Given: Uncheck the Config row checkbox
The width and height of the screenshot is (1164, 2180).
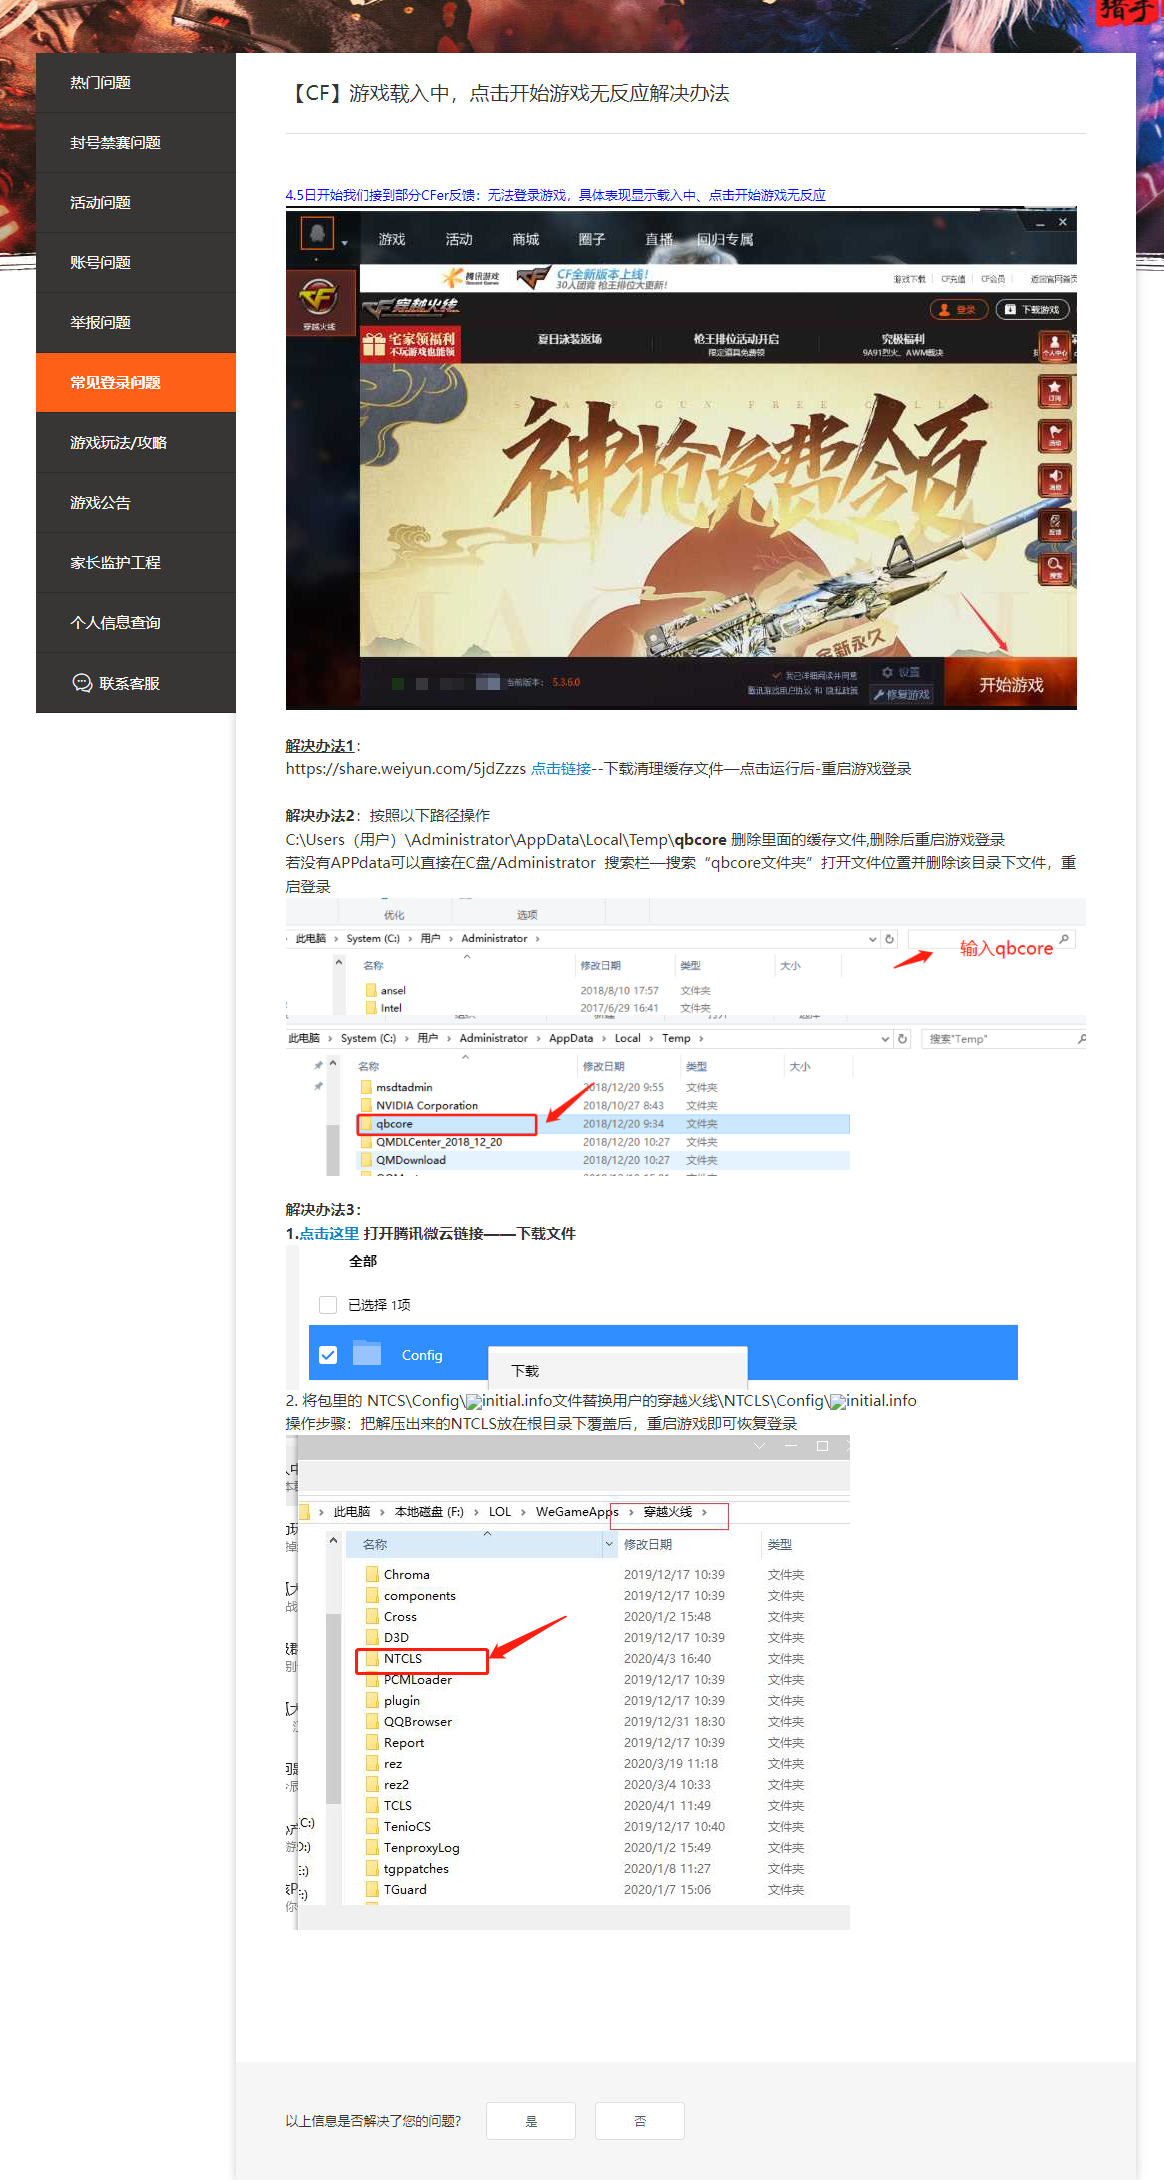Looking at the screenshot, I should (328, 1355).
